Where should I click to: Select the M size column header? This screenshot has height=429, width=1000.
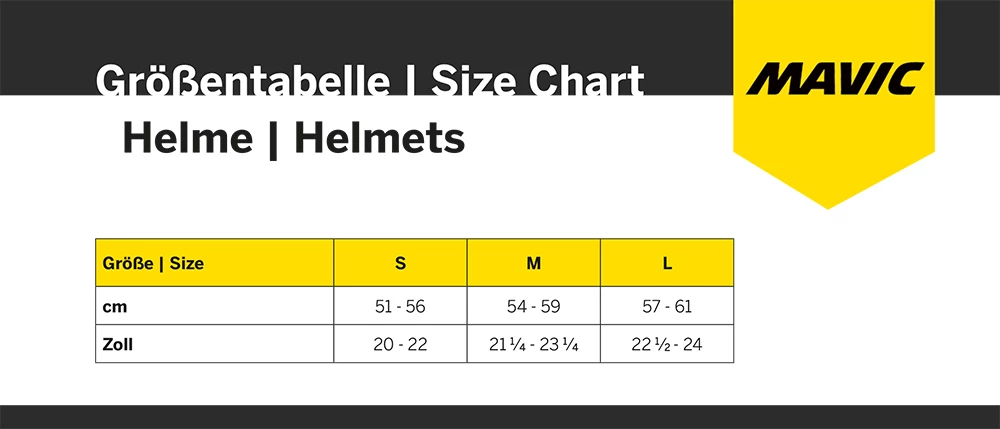coord(534,264)
